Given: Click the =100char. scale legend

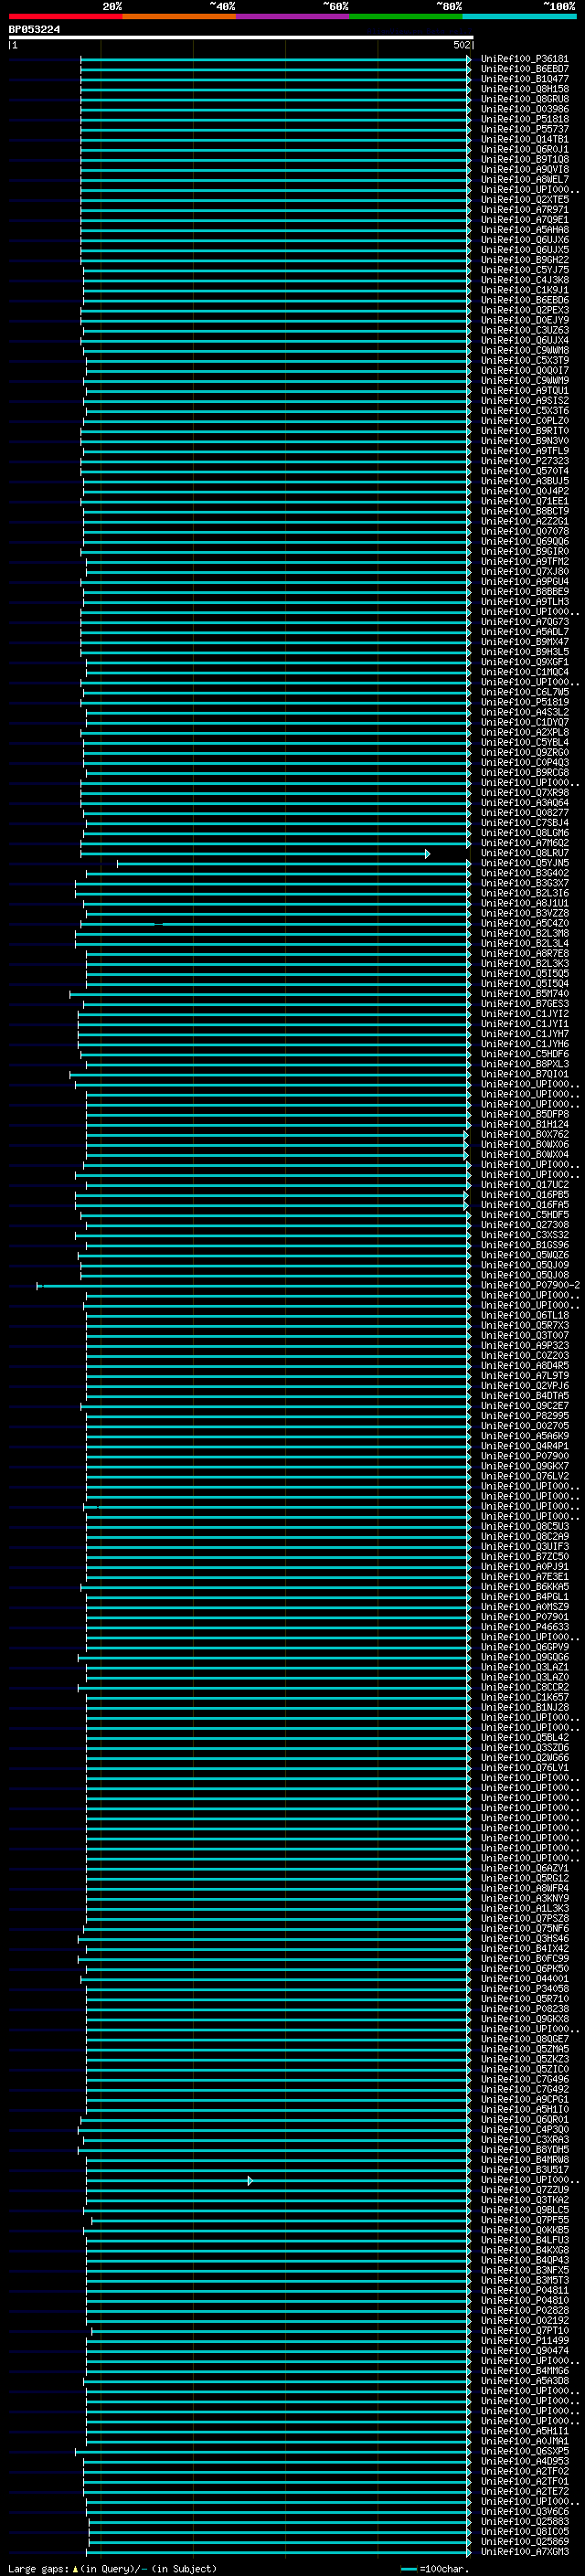Looking at the screenshot, I should coord(433,2568).
